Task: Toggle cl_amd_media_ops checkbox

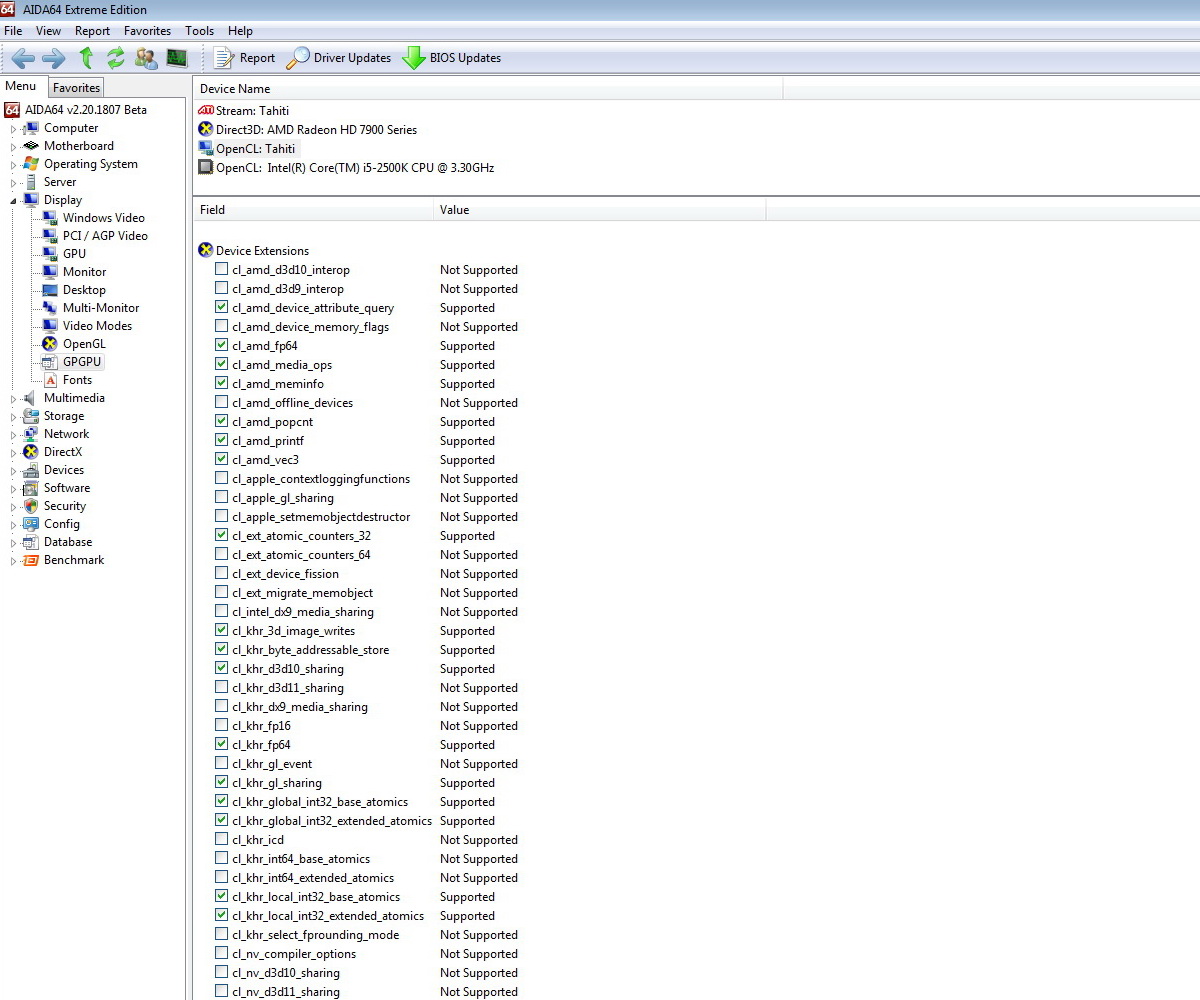Action: point(222,365)
